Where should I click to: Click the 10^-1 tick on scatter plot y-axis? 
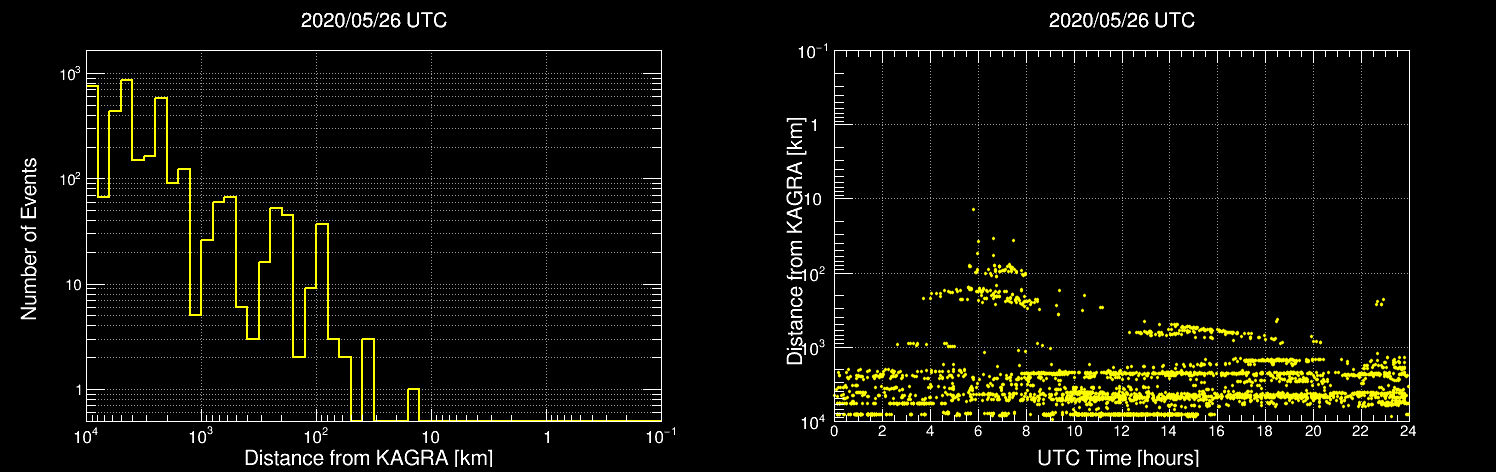(x=812, y=50)
